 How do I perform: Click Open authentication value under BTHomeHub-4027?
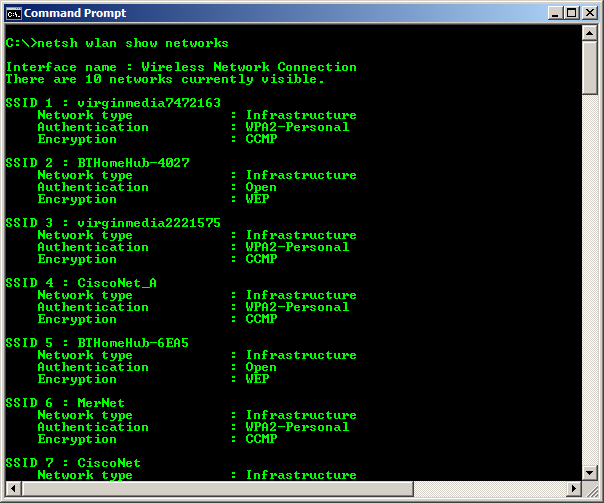(x=261, y=187)
